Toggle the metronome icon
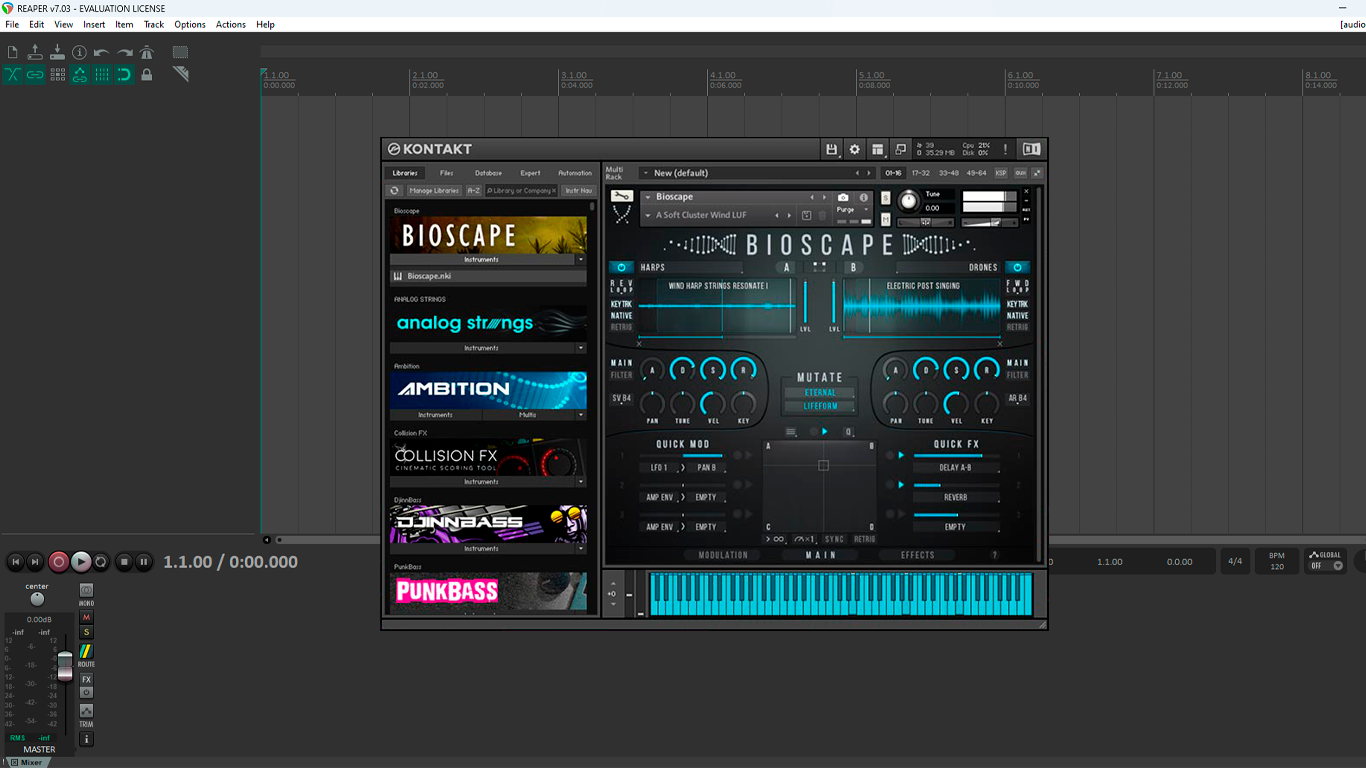 146,52
